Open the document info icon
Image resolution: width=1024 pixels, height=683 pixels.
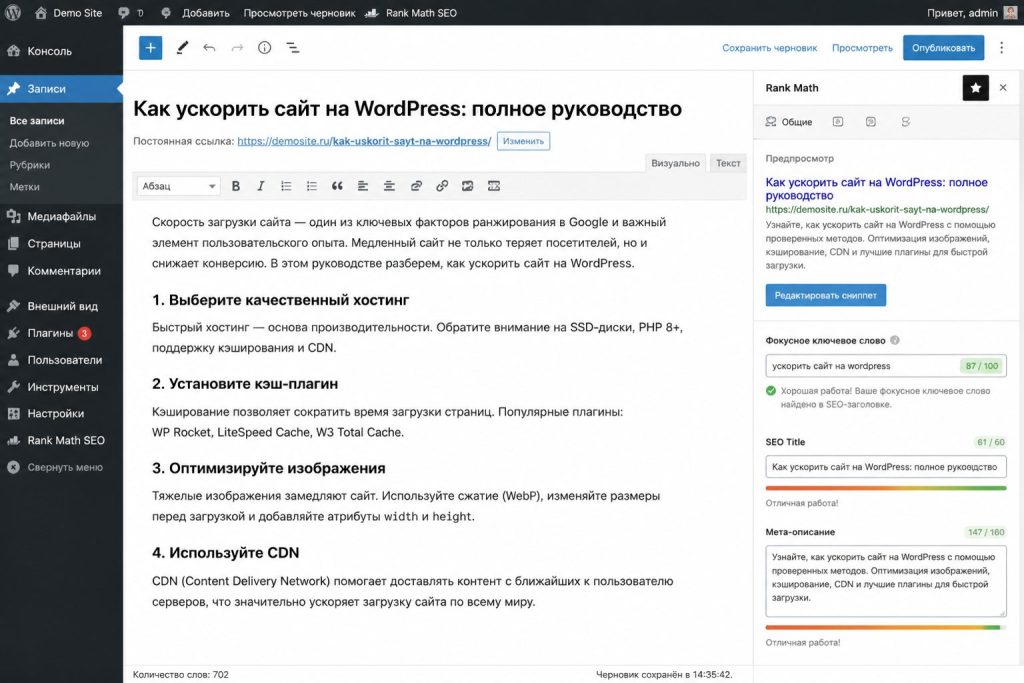(264, 48)
